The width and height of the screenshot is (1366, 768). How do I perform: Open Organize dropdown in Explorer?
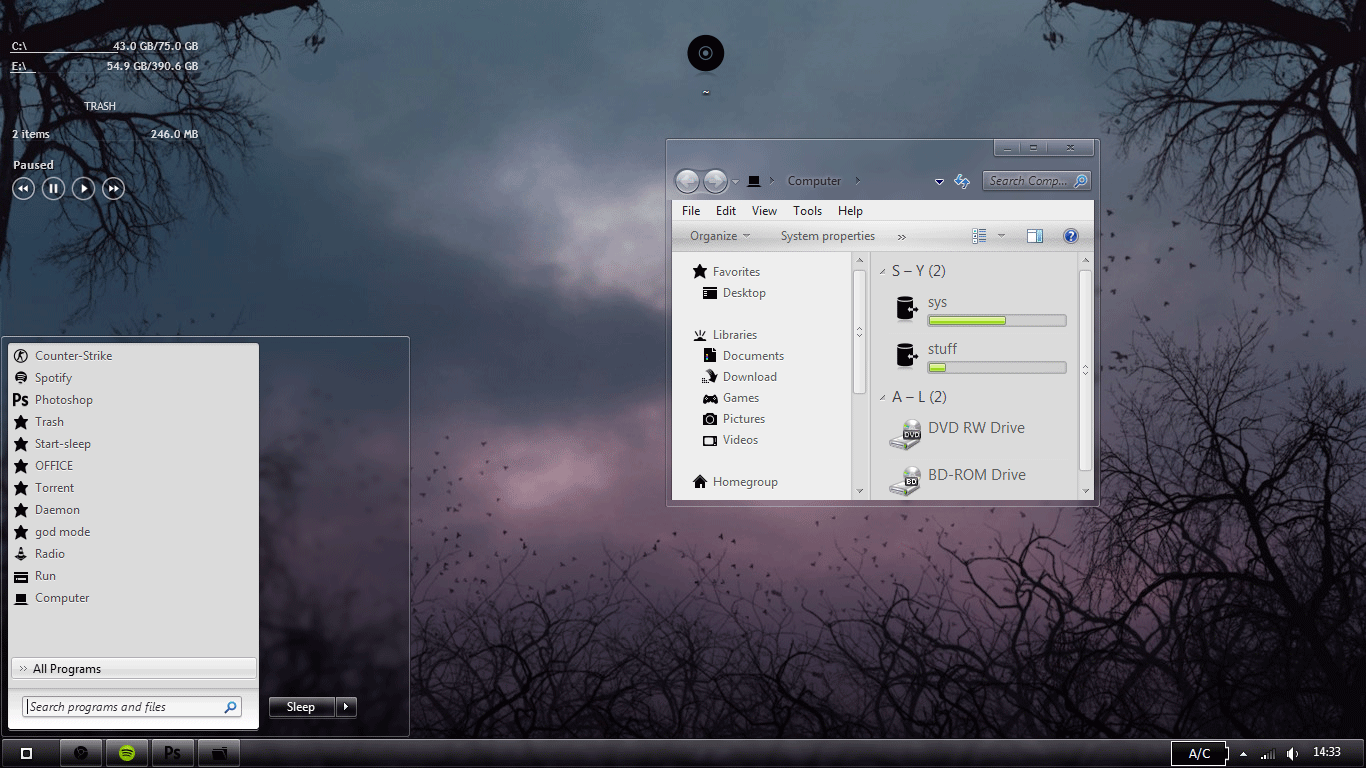[720, 236]
